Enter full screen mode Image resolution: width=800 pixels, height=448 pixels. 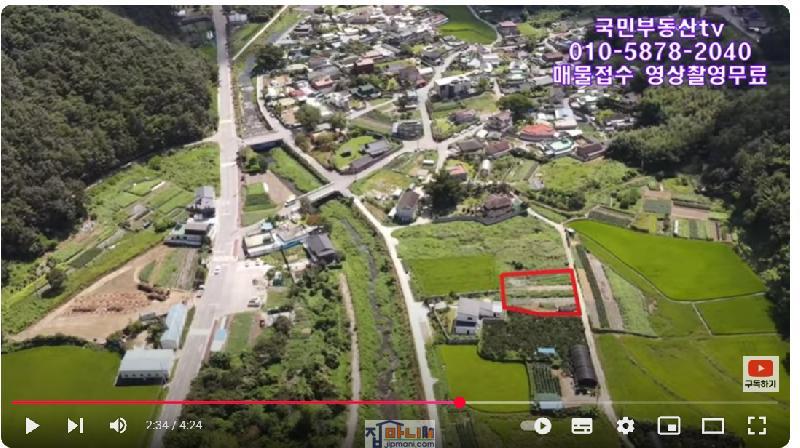pos(757,426)
